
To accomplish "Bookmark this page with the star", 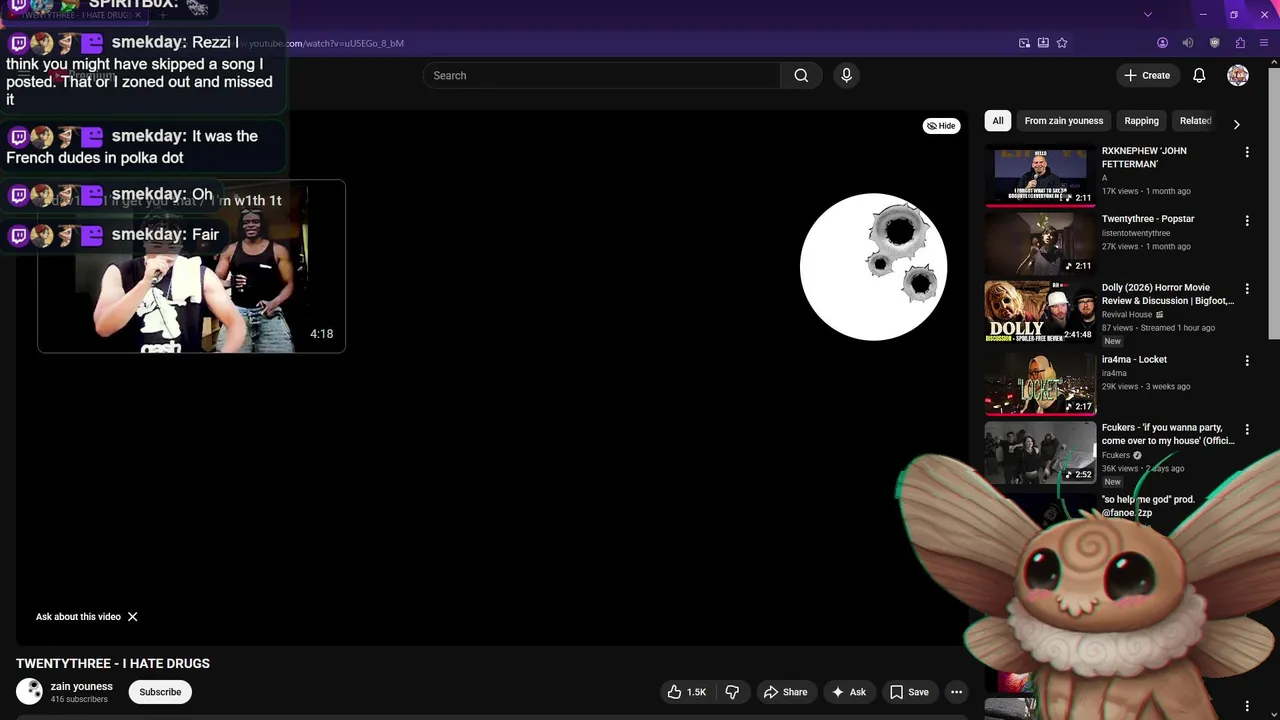I will click(1062, 43).
